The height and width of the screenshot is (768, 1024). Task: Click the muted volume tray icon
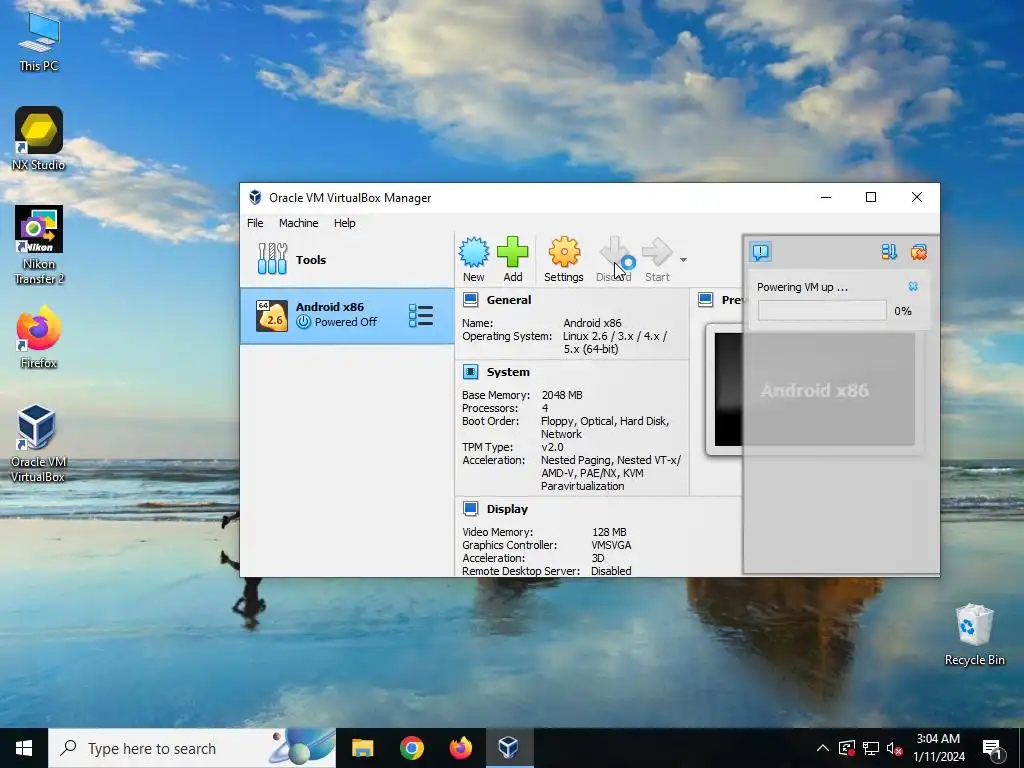pos(895,748)
